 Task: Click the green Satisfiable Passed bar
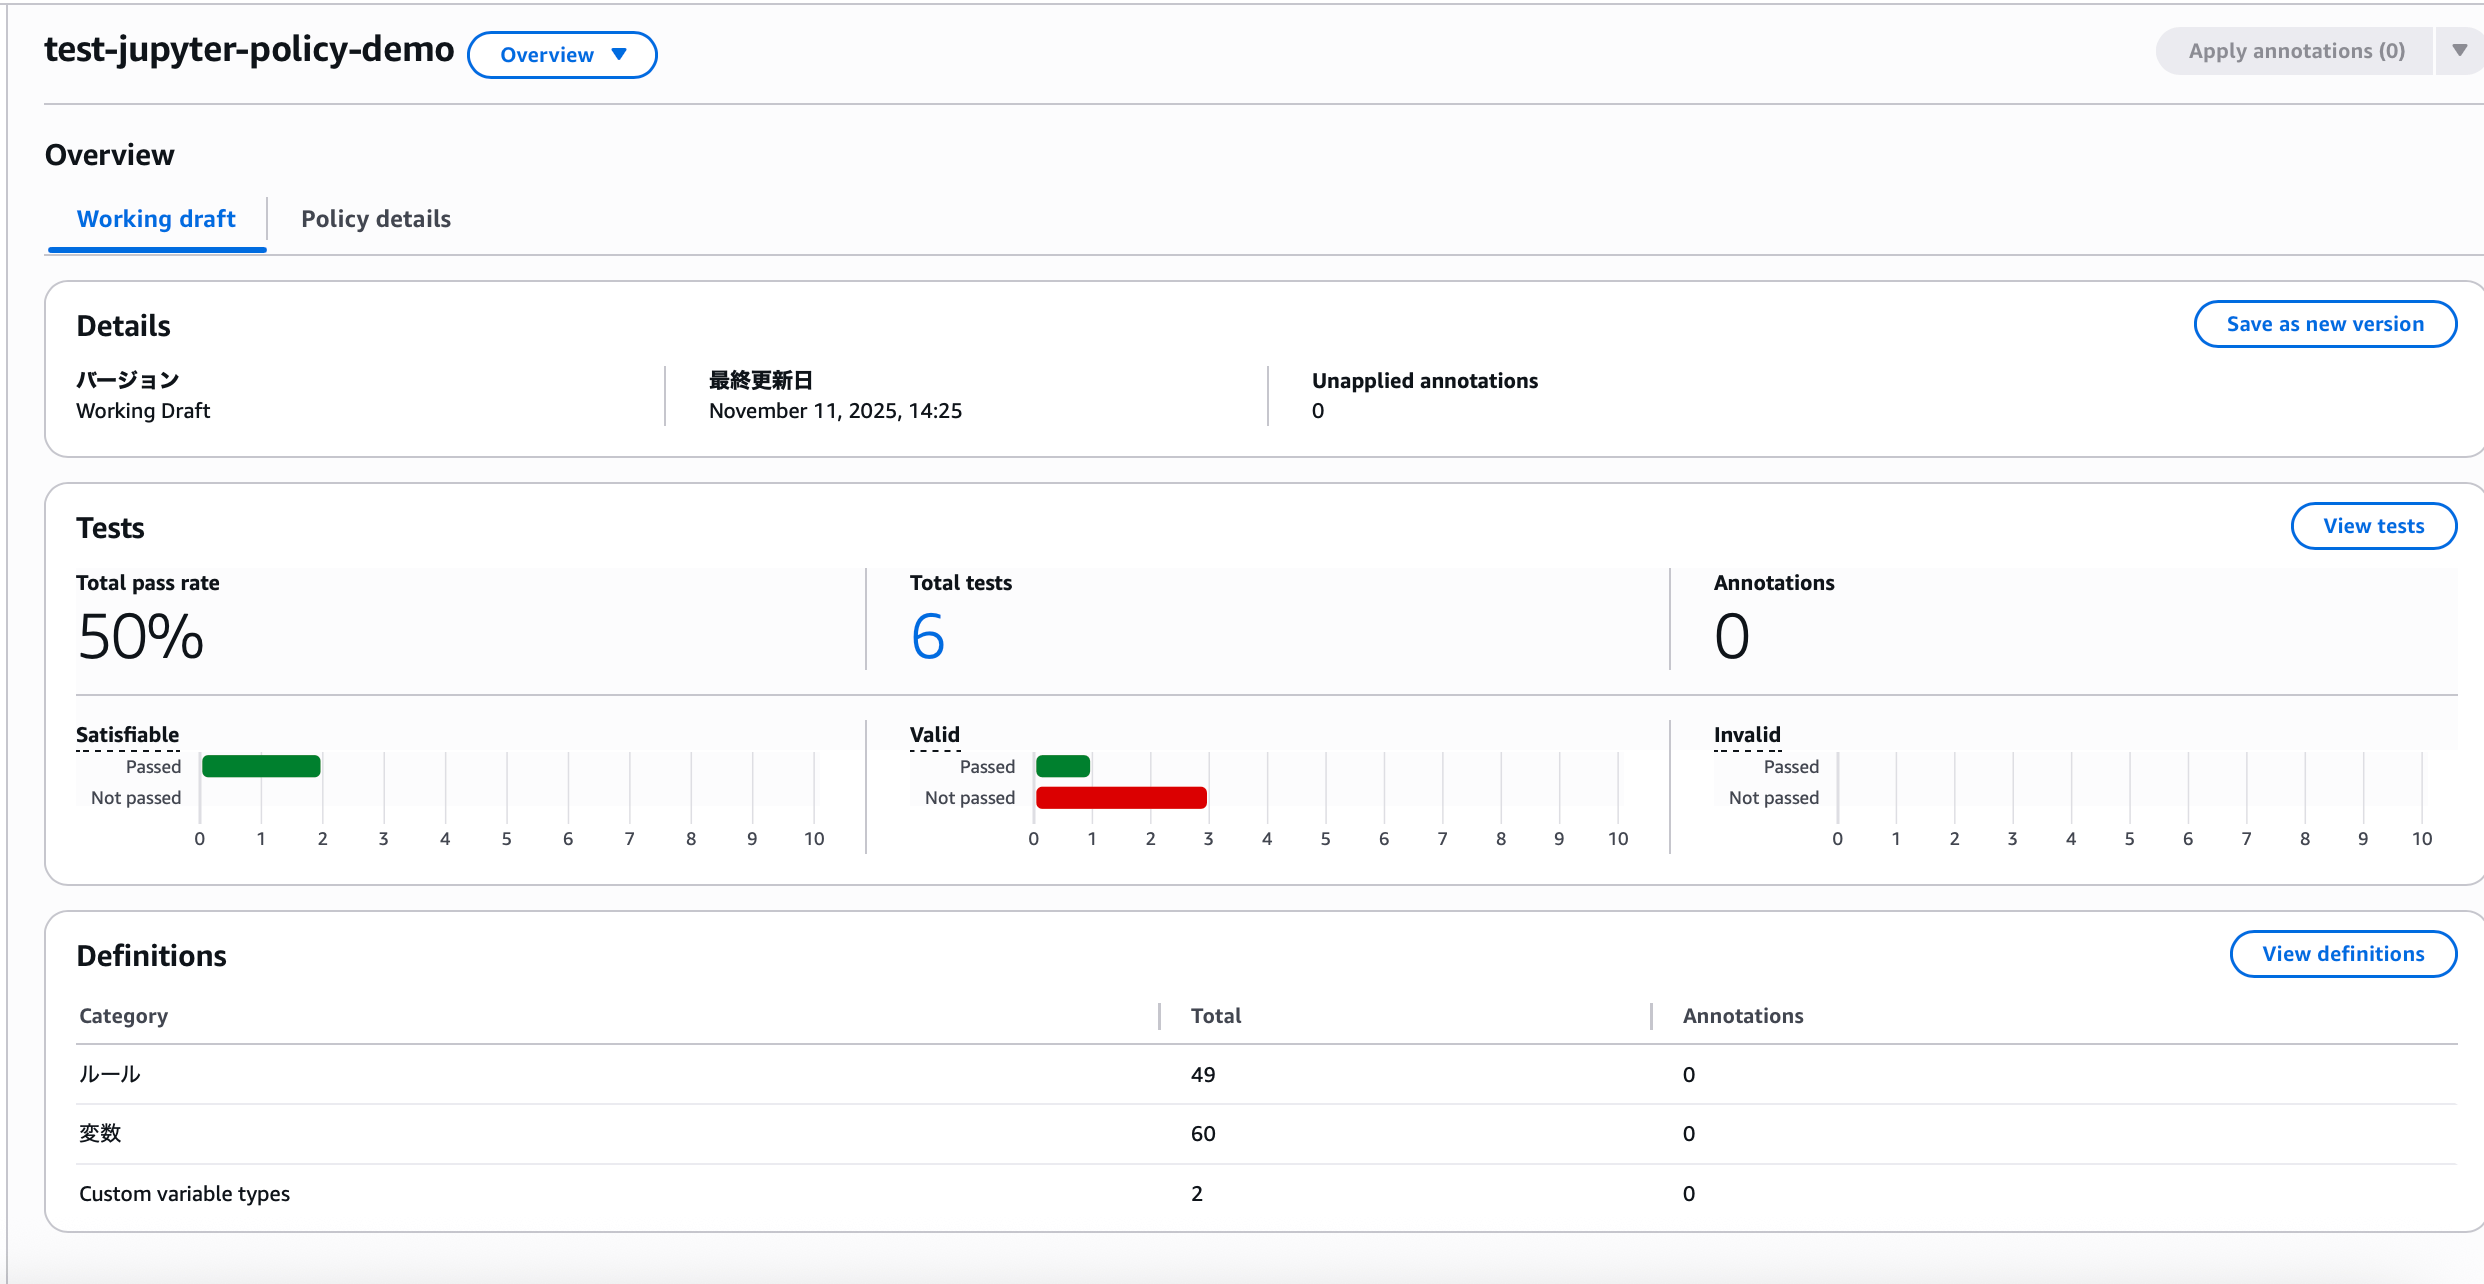pyautogui.click(x=261, y=767)
